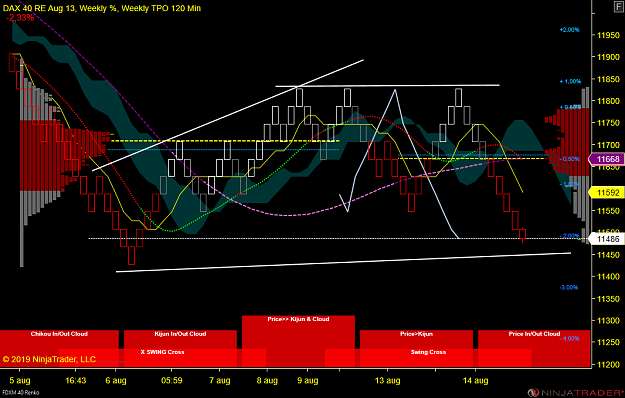This screenshot has width=625, height=398.
Task: Click the 8 aug date label
Action: [x=267, y=380]
